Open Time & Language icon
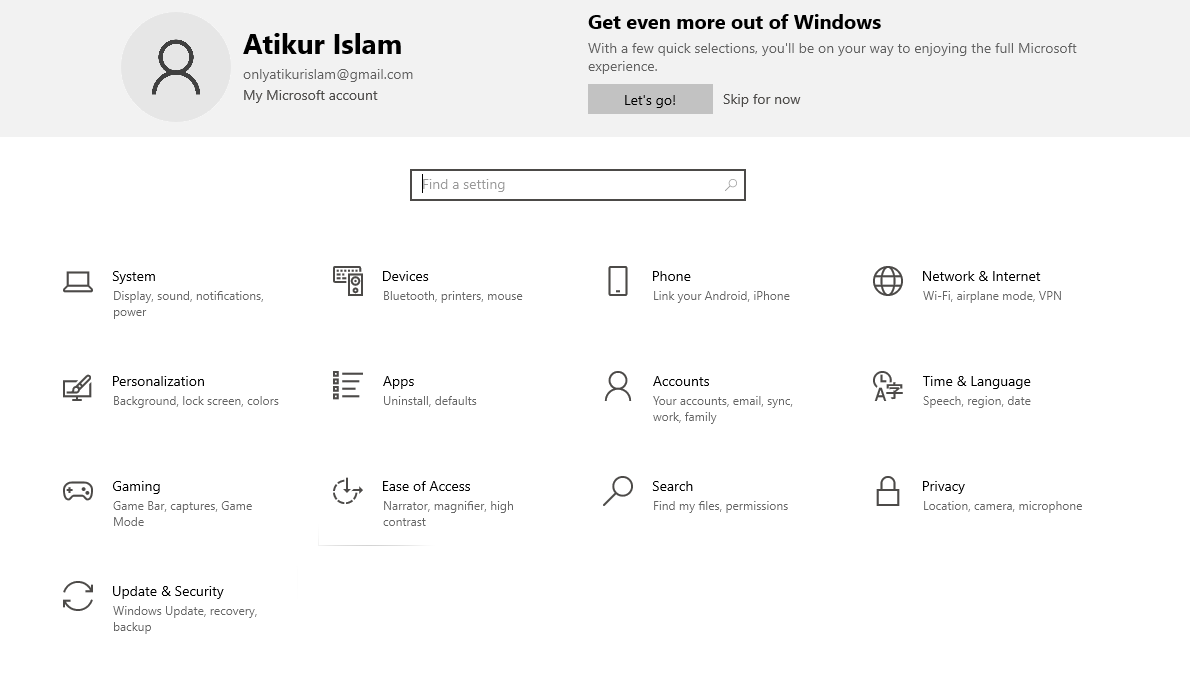The height and width of the screenshot is (691, 1190). (x=888, y=387)
